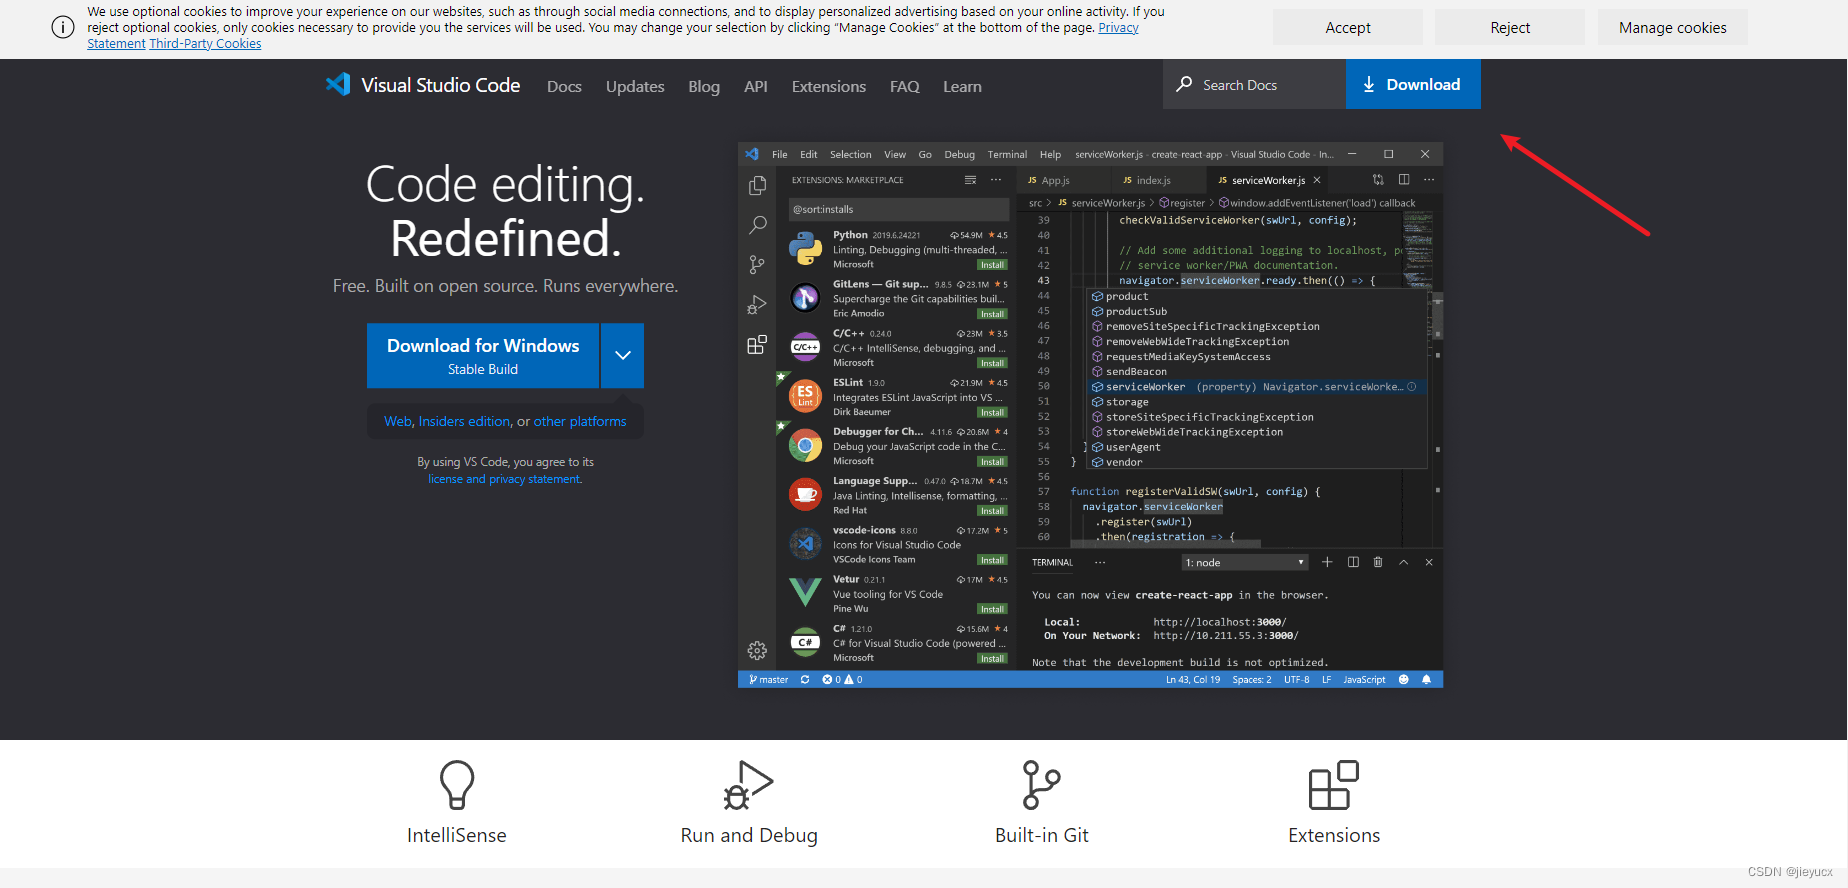
Task: Click the sync icon in status bar
Action: 805,679
